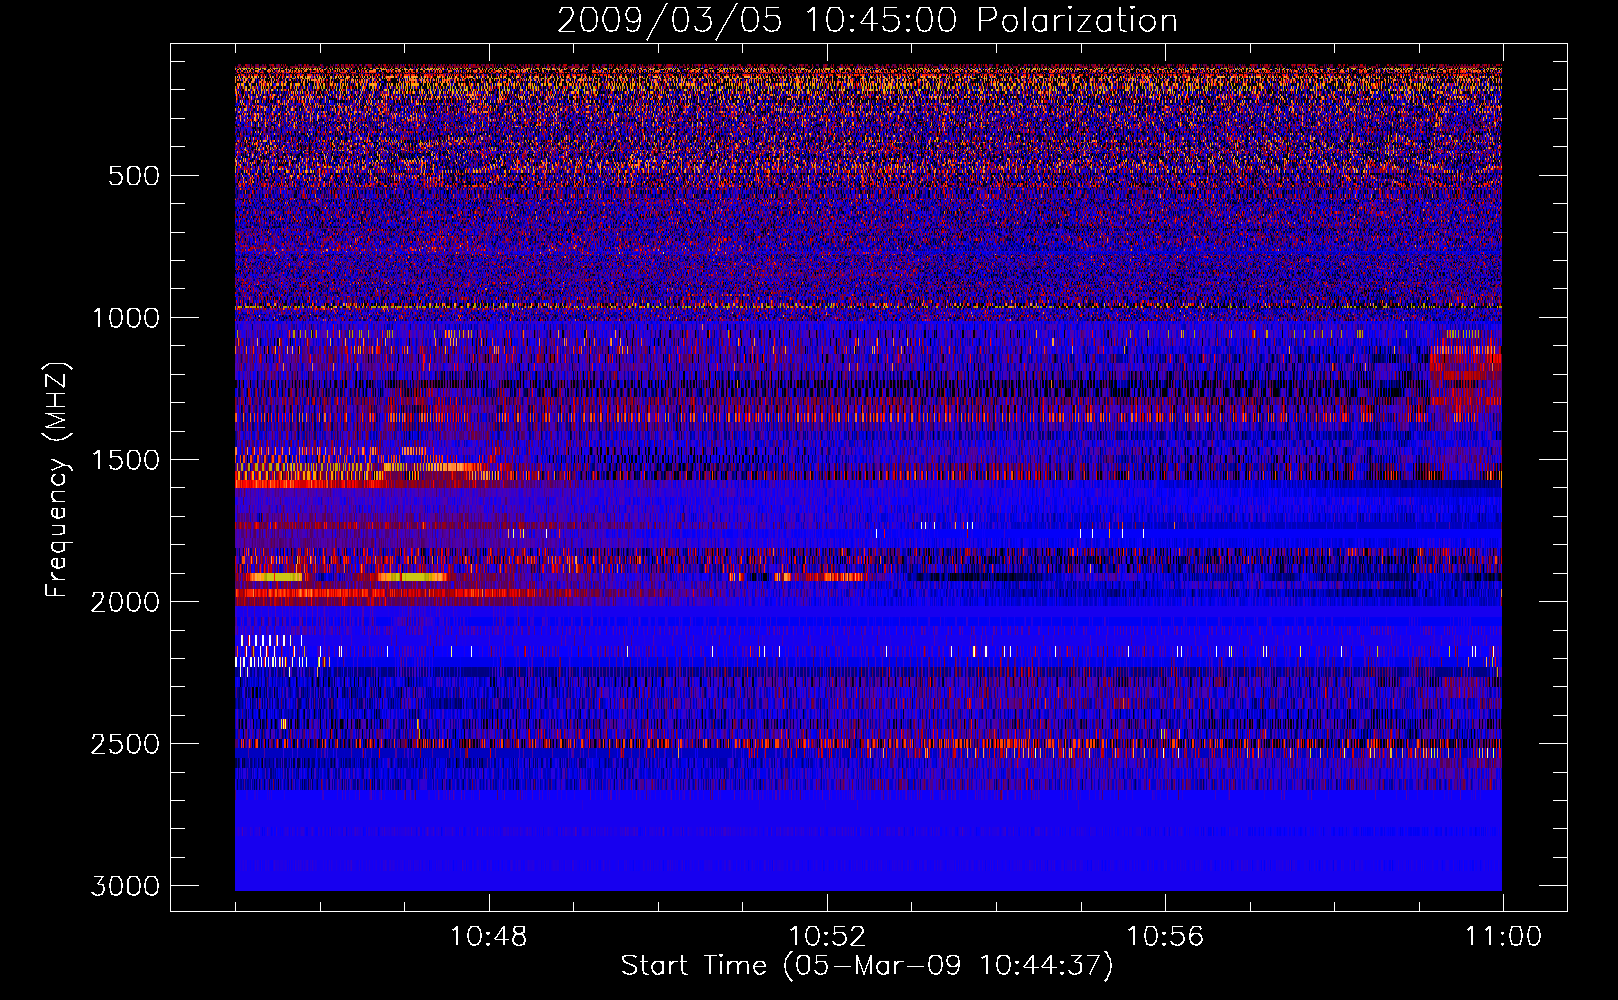
Task: Click the 10:56 time tick label
Action: click(x=1165, y=937)
